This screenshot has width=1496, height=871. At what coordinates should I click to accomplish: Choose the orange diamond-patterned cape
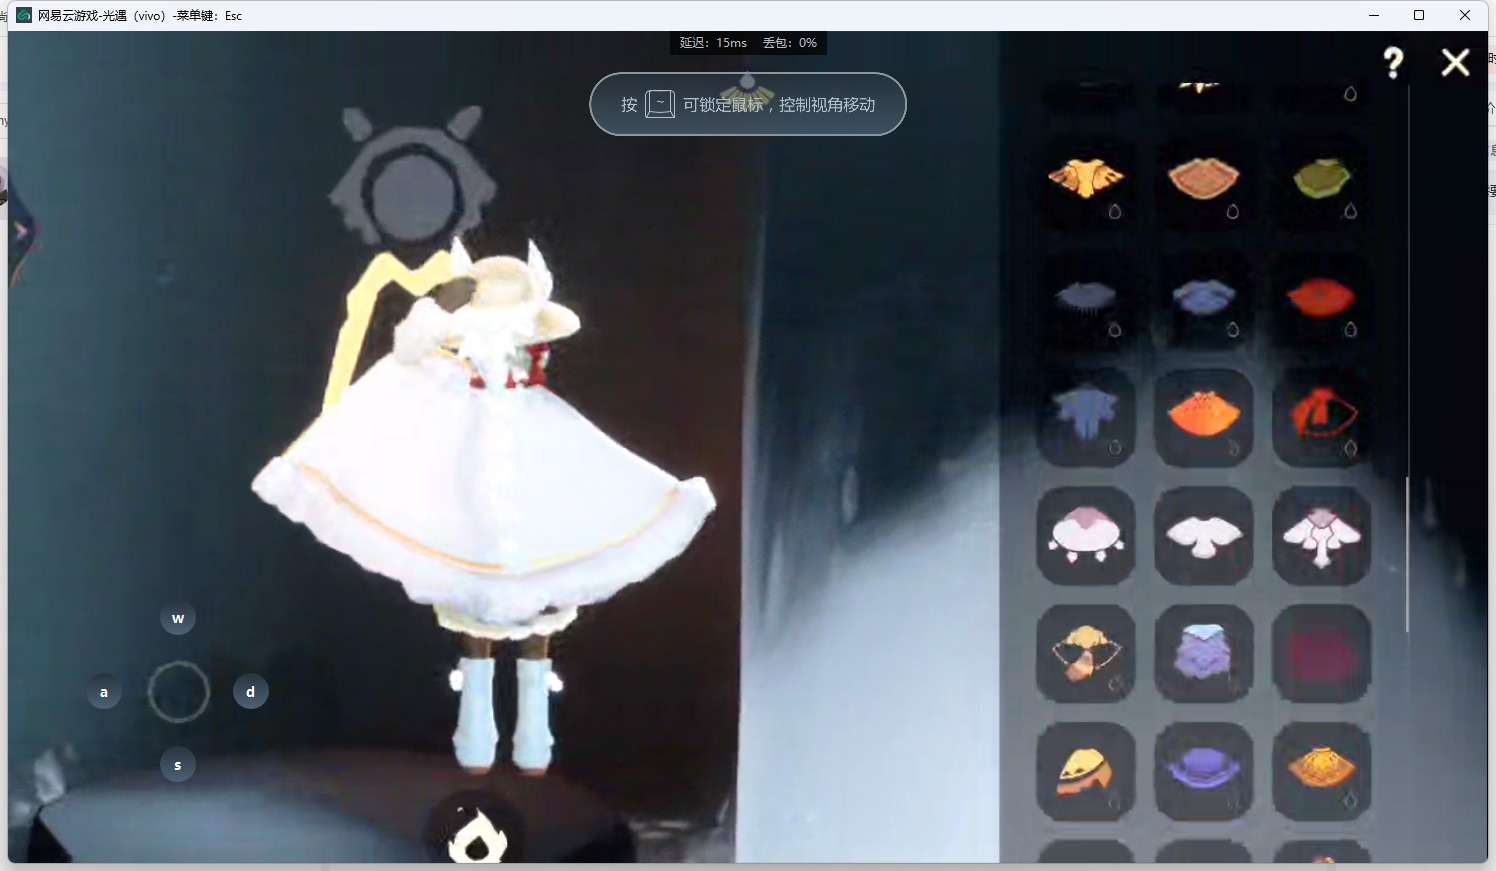click(x=1322, y=771)
